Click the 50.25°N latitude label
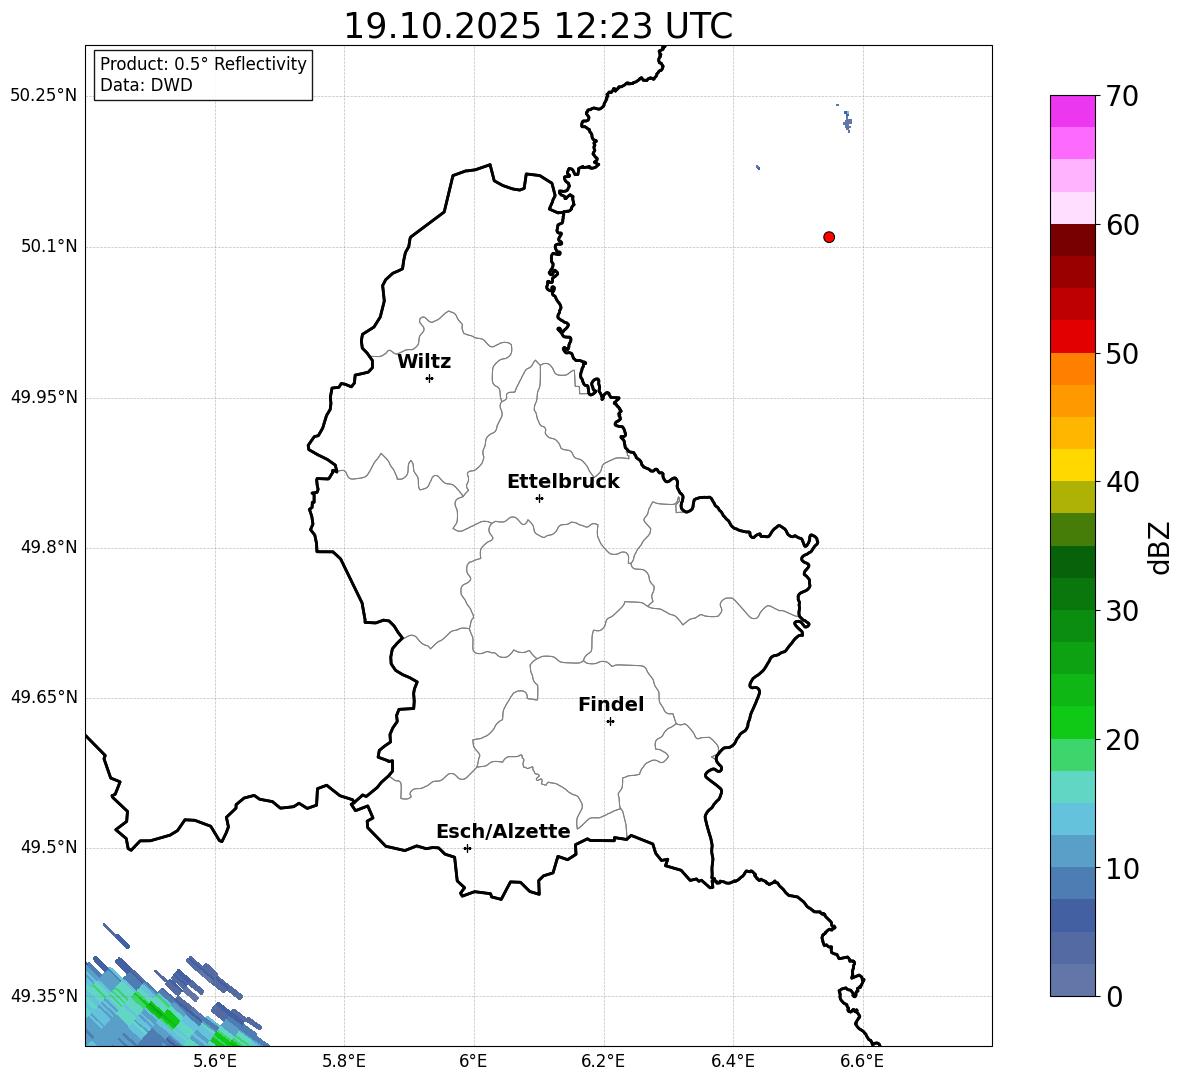This screenshot has width=1184, height=1081. [x=44, y=96]
